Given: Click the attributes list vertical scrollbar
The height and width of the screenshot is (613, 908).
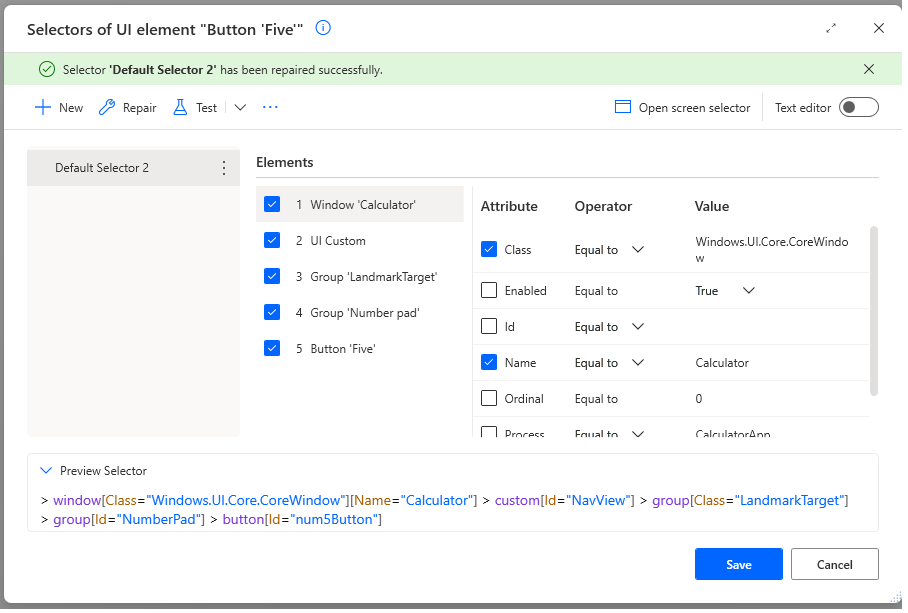Looking at the screenshot, I should [874, 311].
